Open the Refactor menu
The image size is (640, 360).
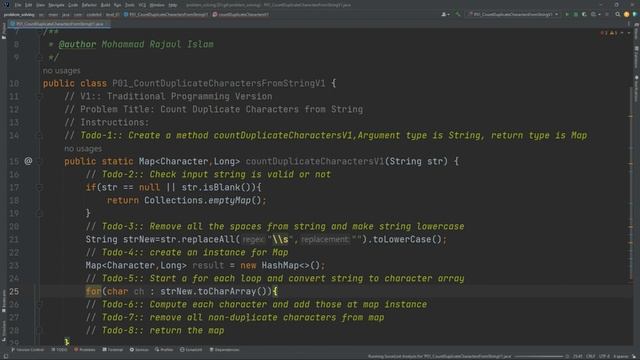[x=89, y=5]
